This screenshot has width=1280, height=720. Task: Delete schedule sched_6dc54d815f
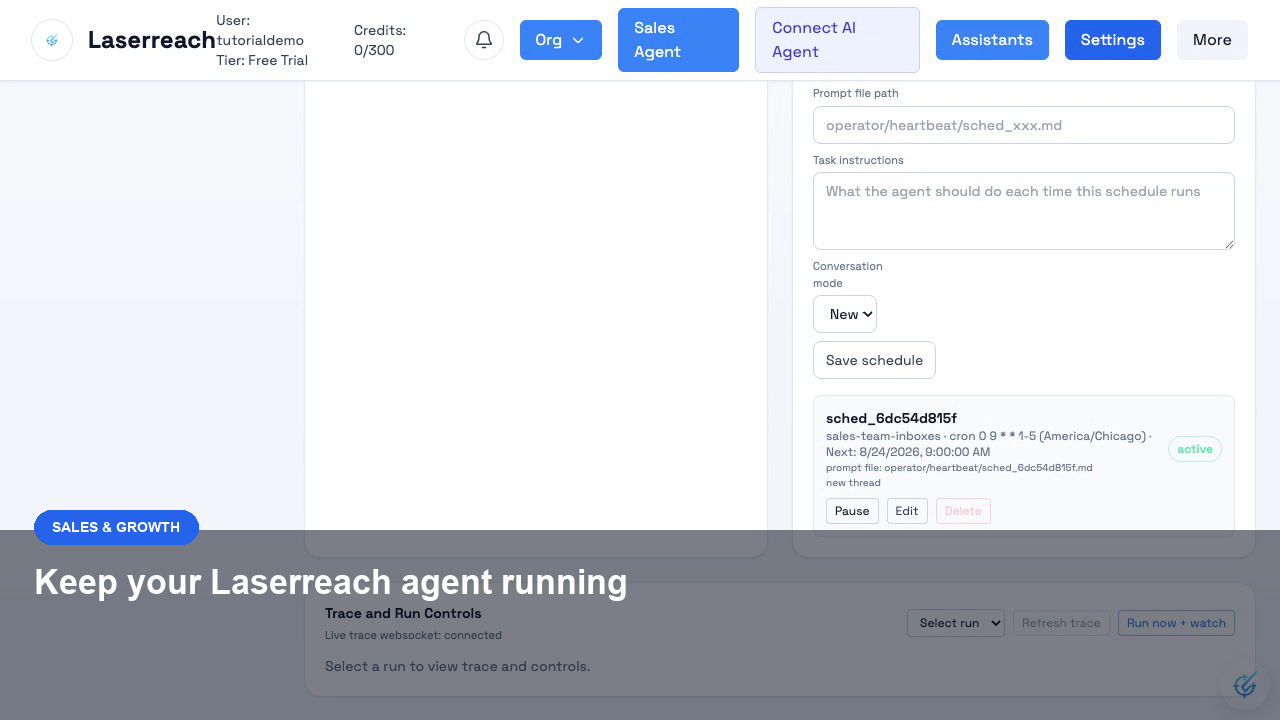pos(963,511)
